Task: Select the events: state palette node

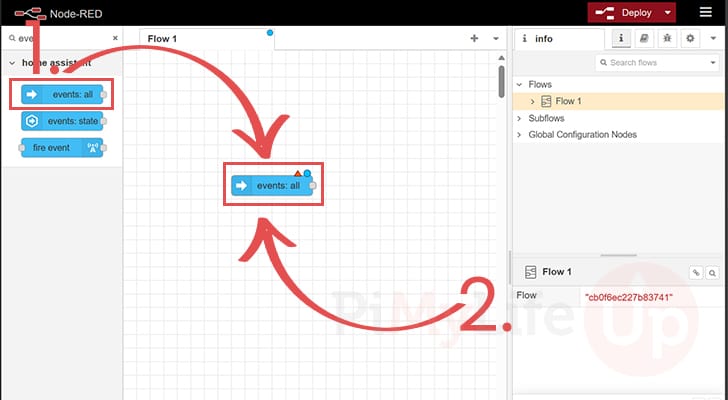Action: (x=62, y=121)
